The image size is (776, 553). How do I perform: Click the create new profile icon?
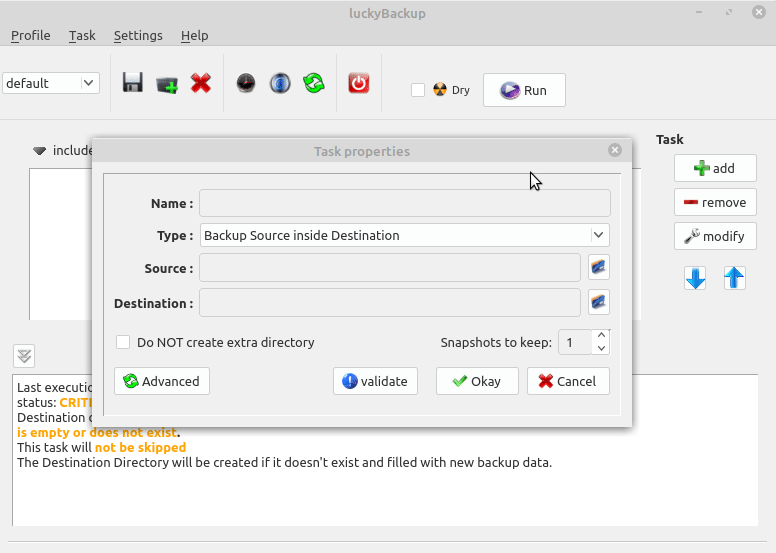(x=167, y=83)
